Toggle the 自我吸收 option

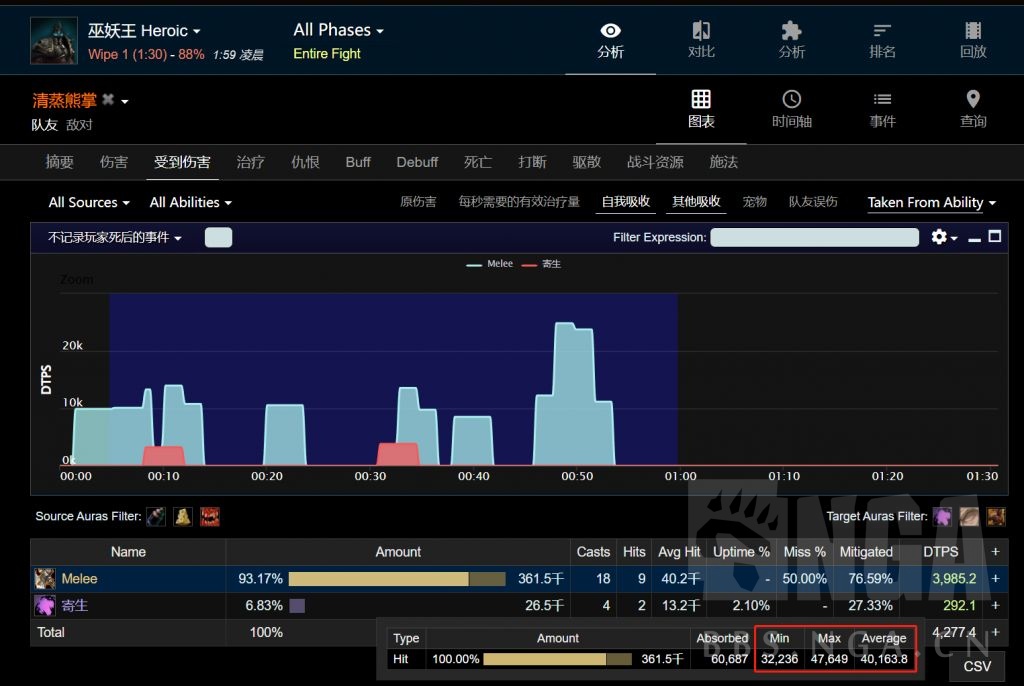coord(626,202)
